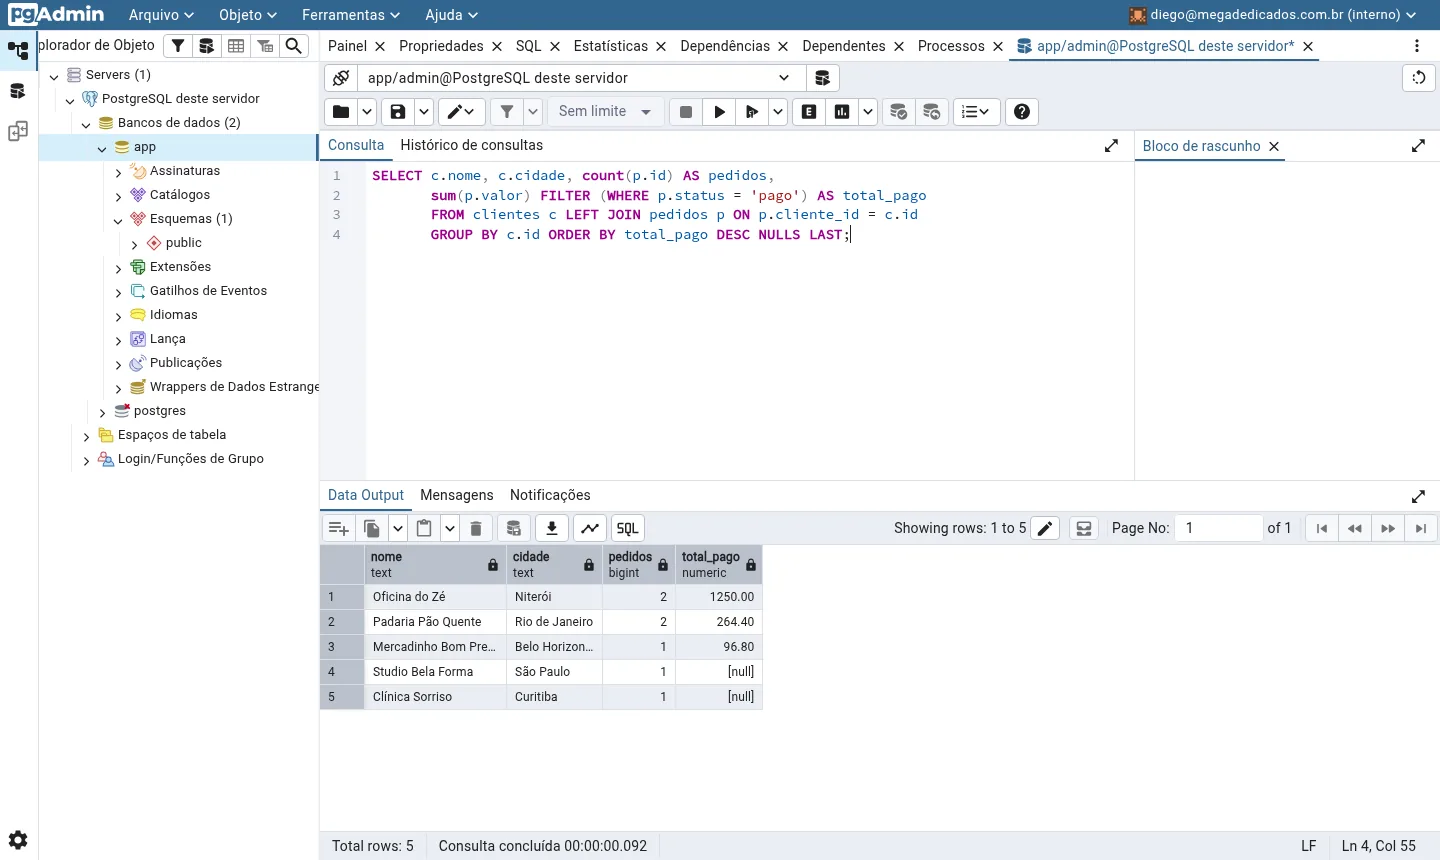
Task: Click the pencil edit icon beside Showing rows
Action: [1045, 528]
